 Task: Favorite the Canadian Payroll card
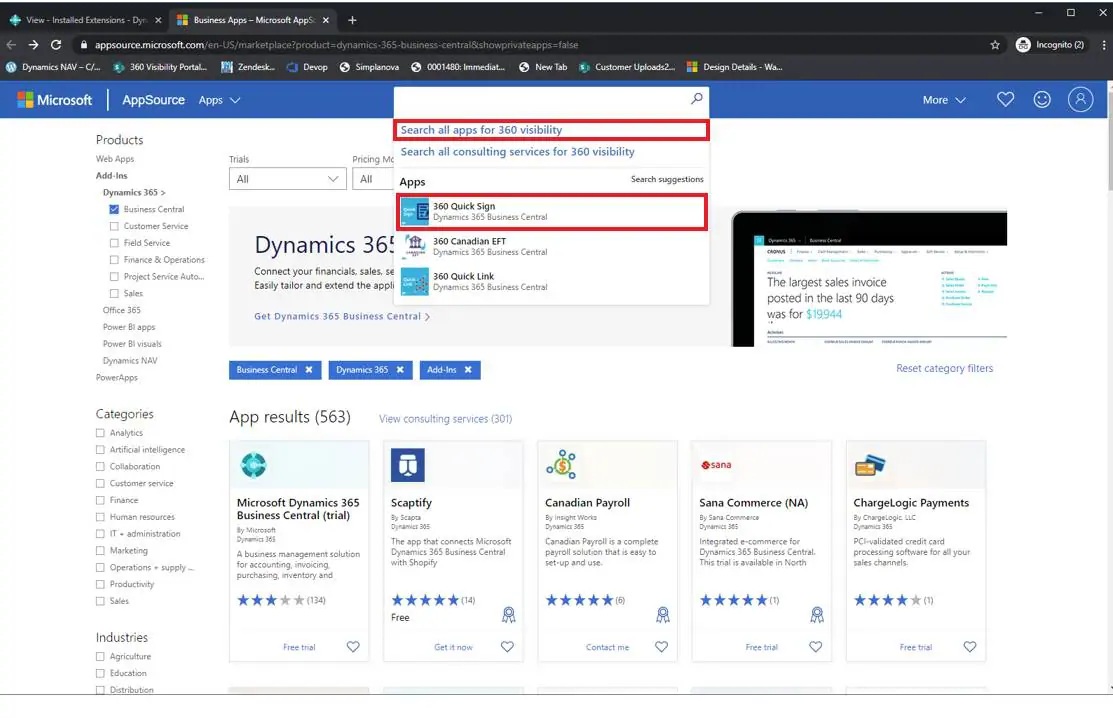click(661, 646)
